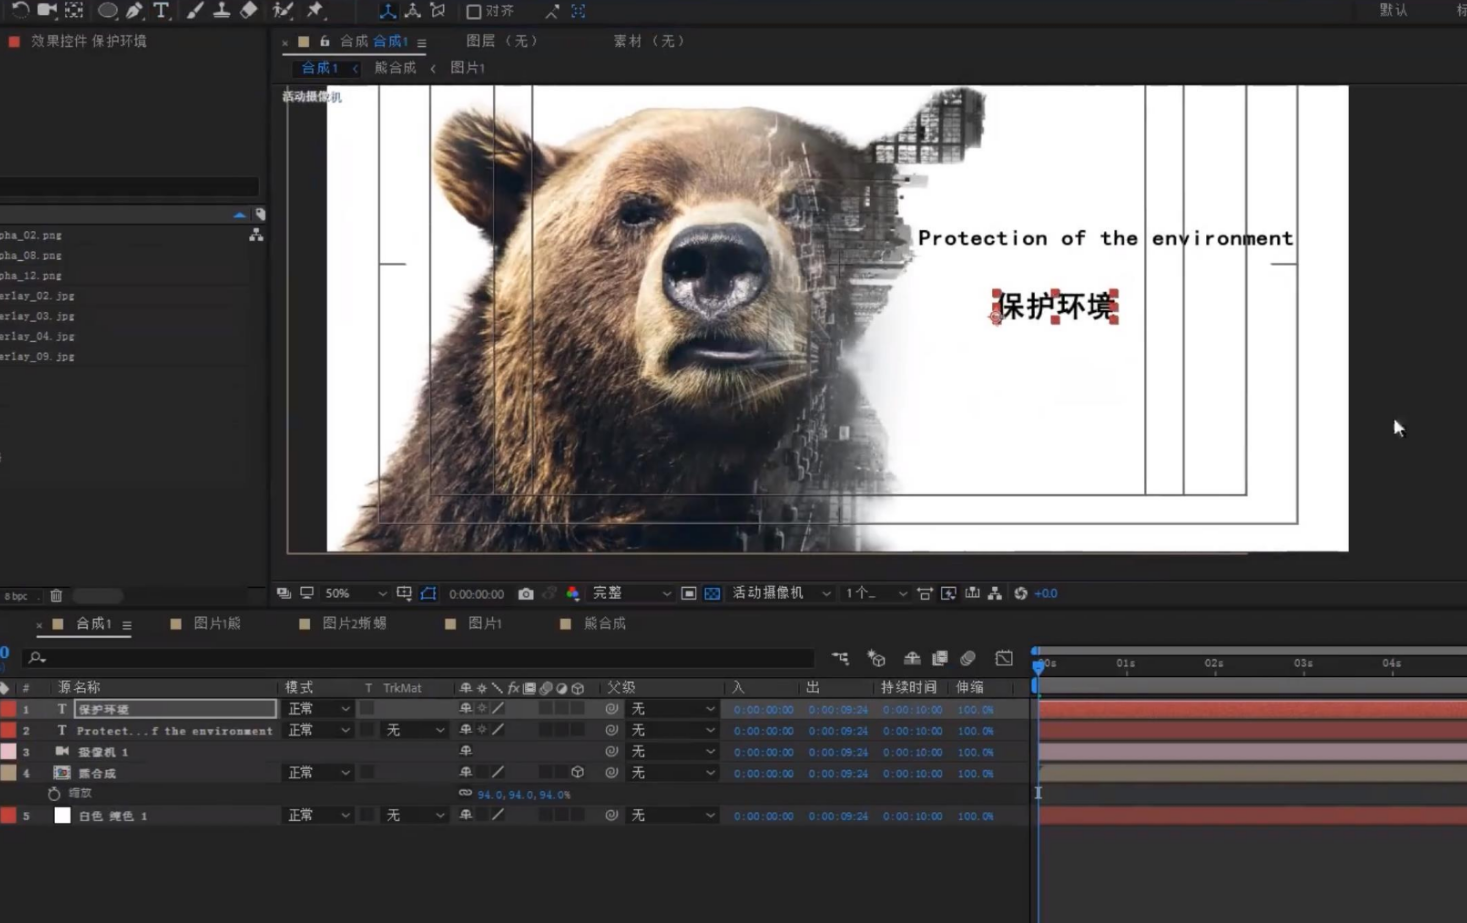Select the Pen tool in toolbar

tap(134, 10)
